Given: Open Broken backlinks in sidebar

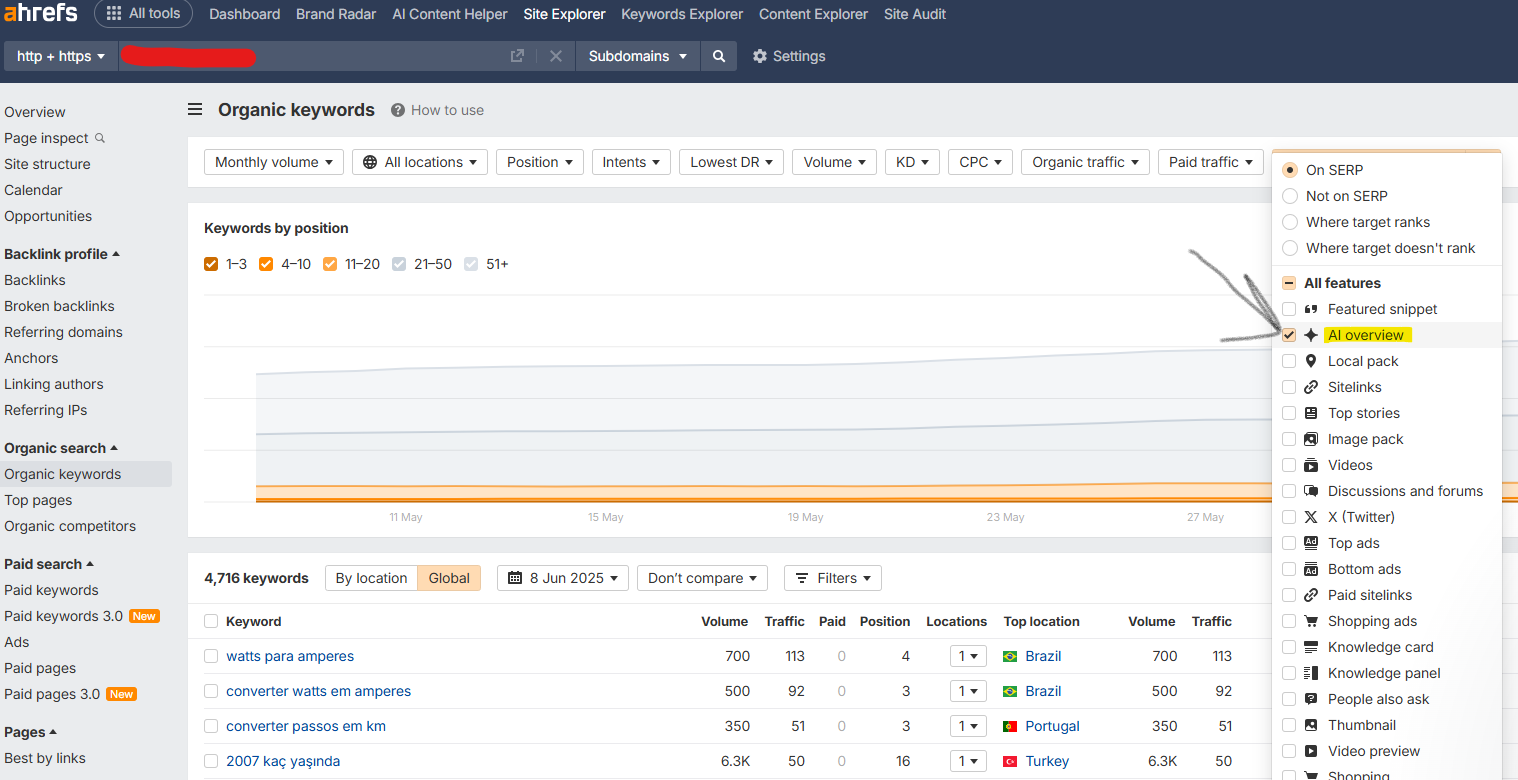Looking at the screenshot, I should pos(59,306).
